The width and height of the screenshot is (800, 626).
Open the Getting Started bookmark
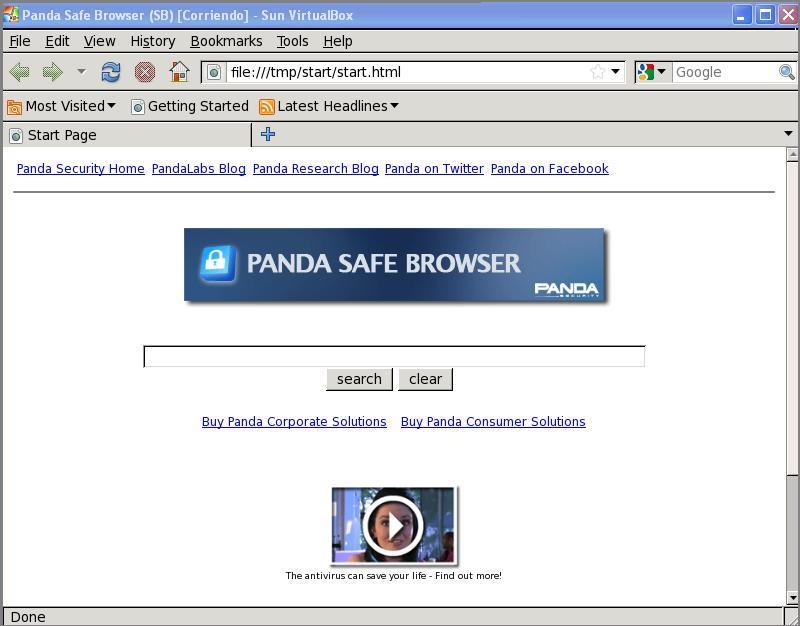(x=190, y=106)
